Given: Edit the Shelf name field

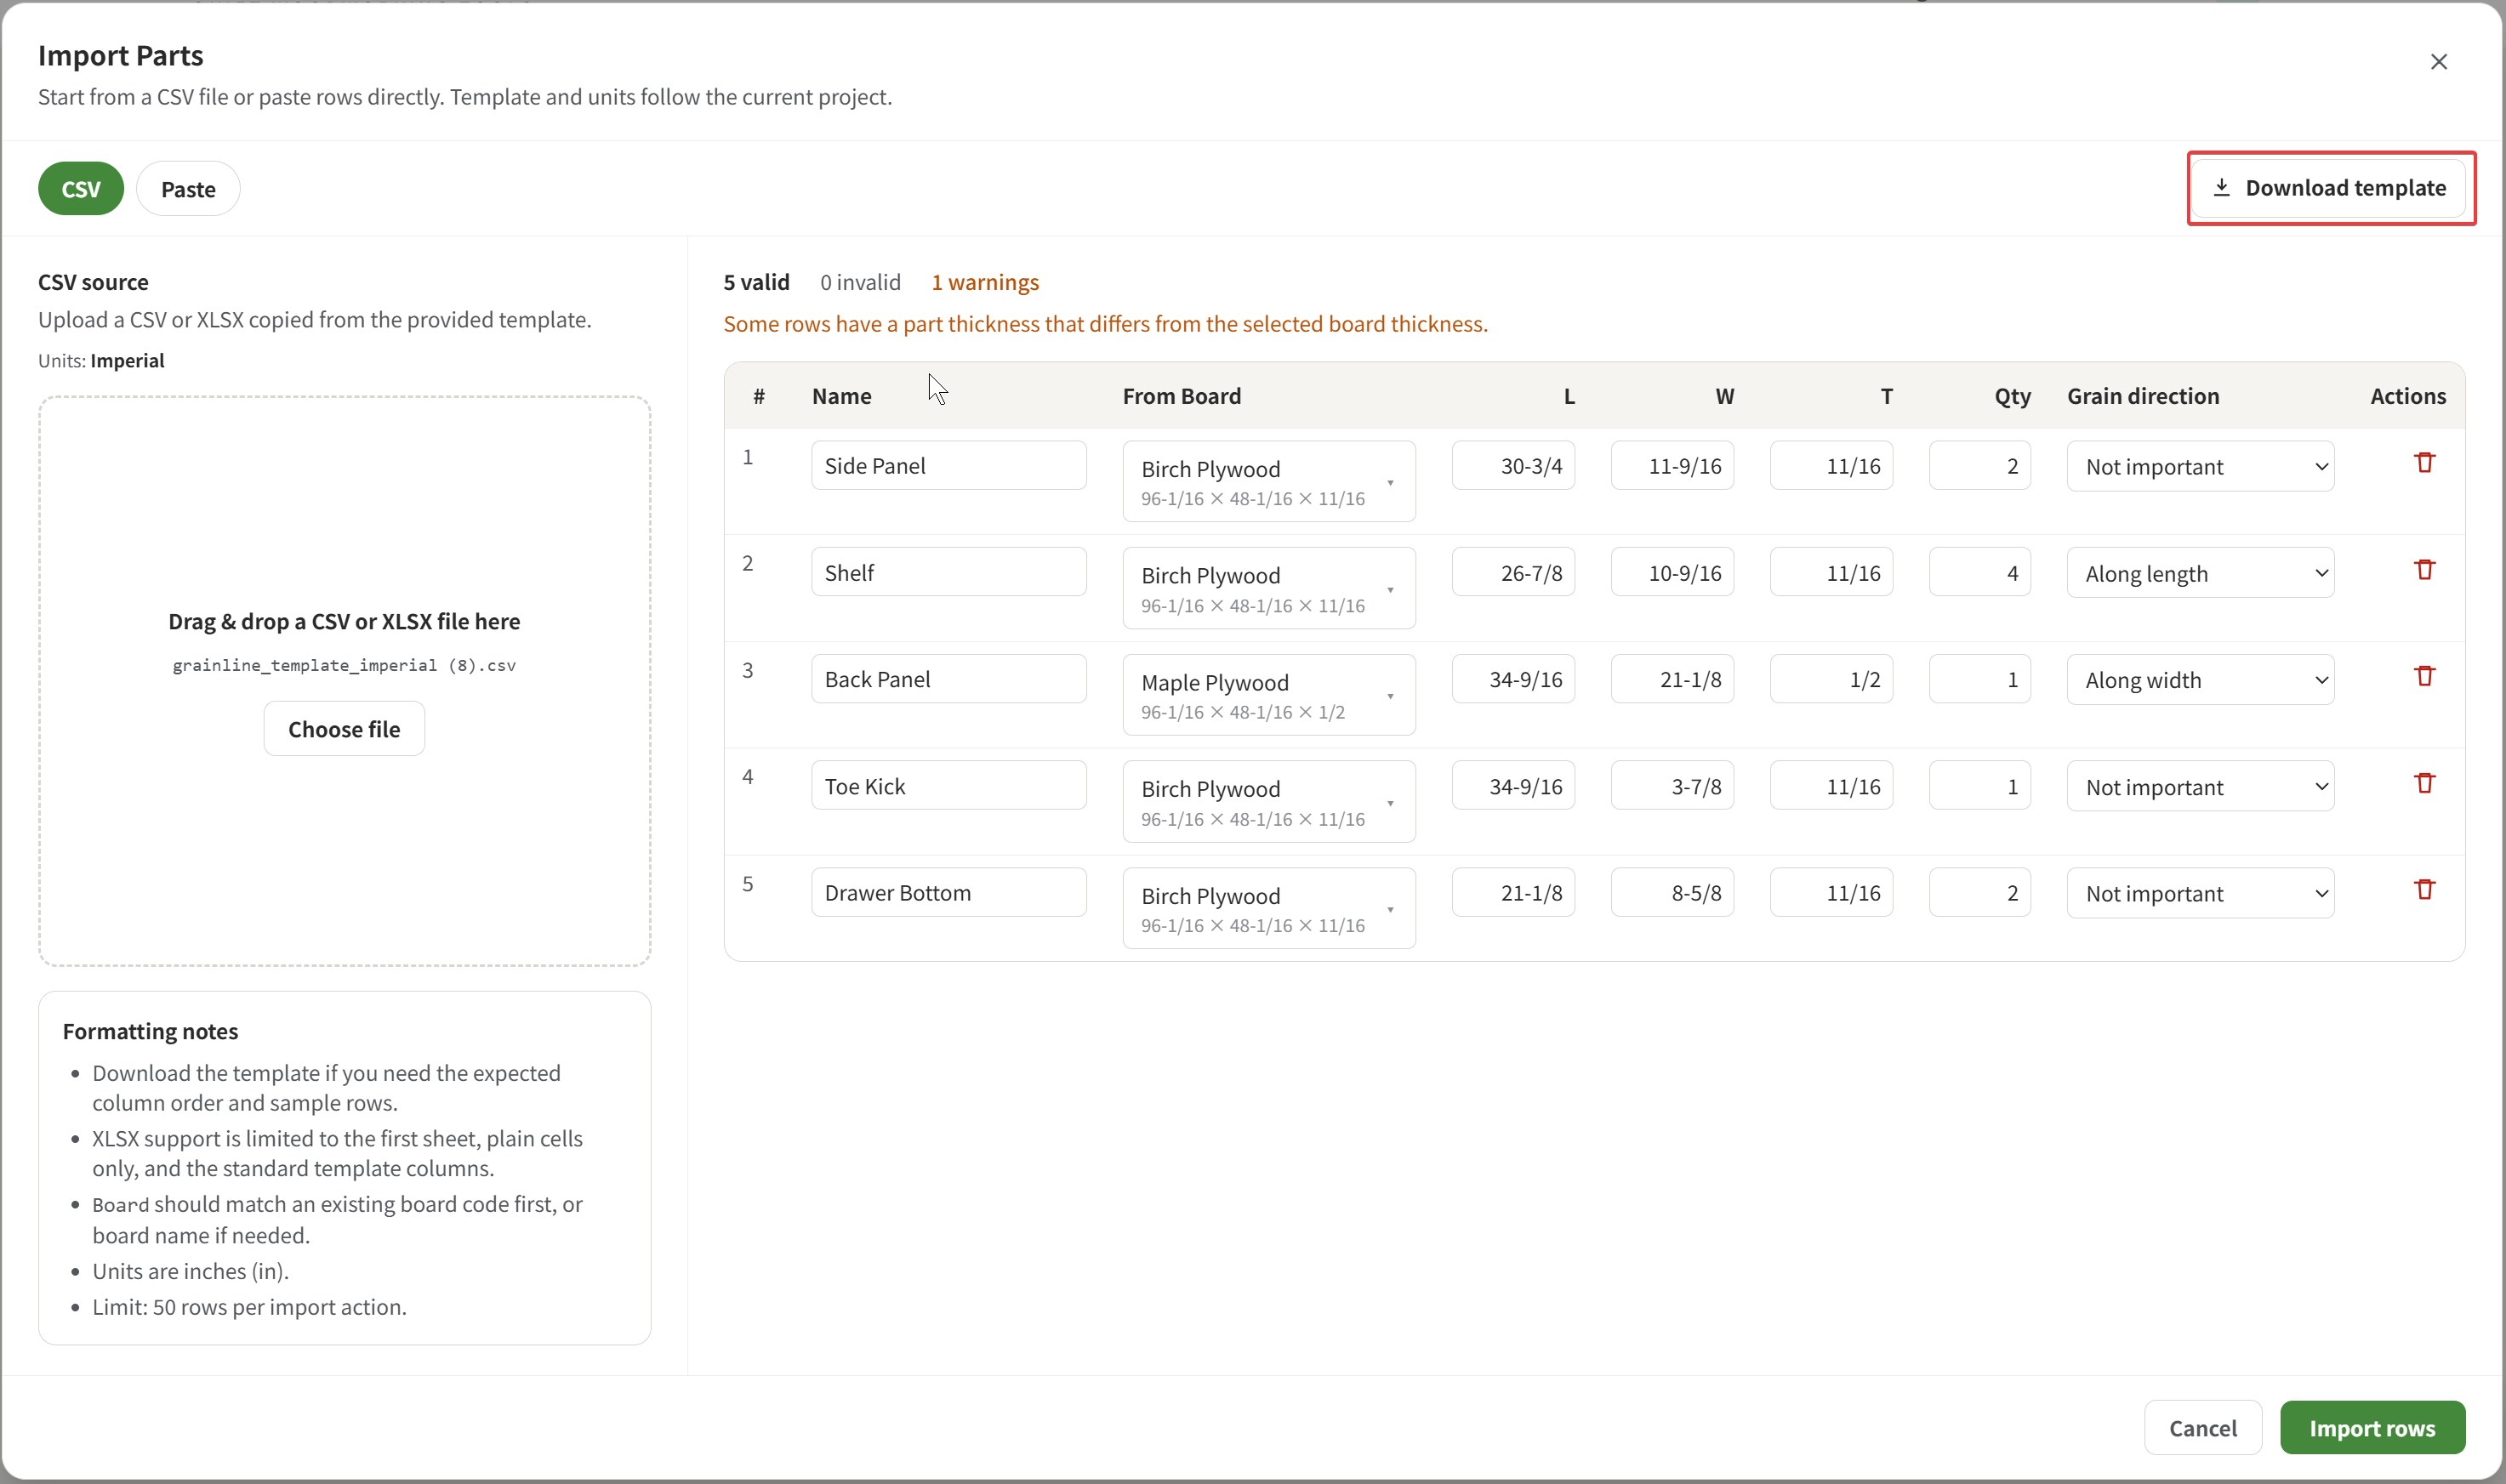Looking at the screenshot, I should (x=948, y=573).
